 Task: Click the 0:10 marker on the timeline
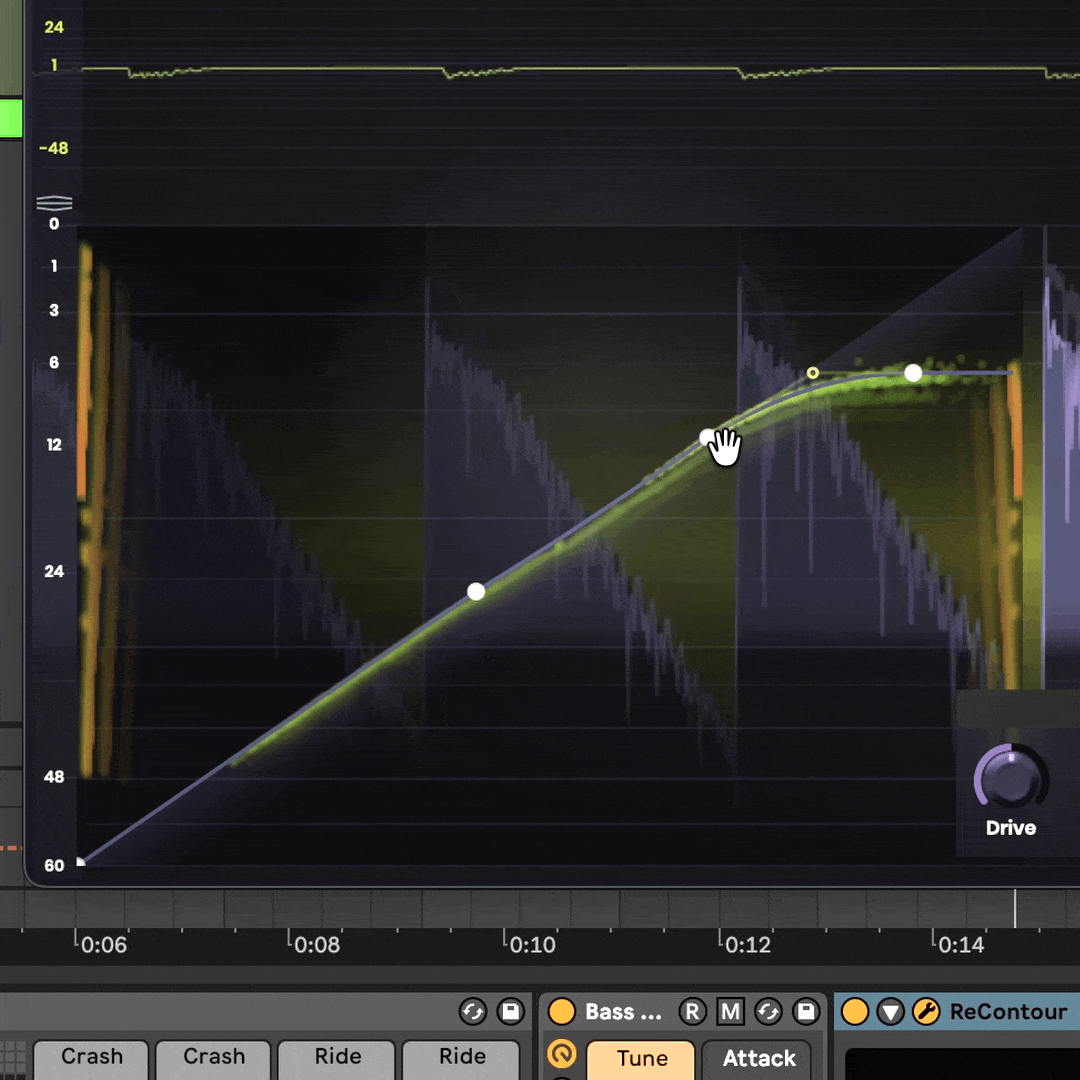point(531,945)
